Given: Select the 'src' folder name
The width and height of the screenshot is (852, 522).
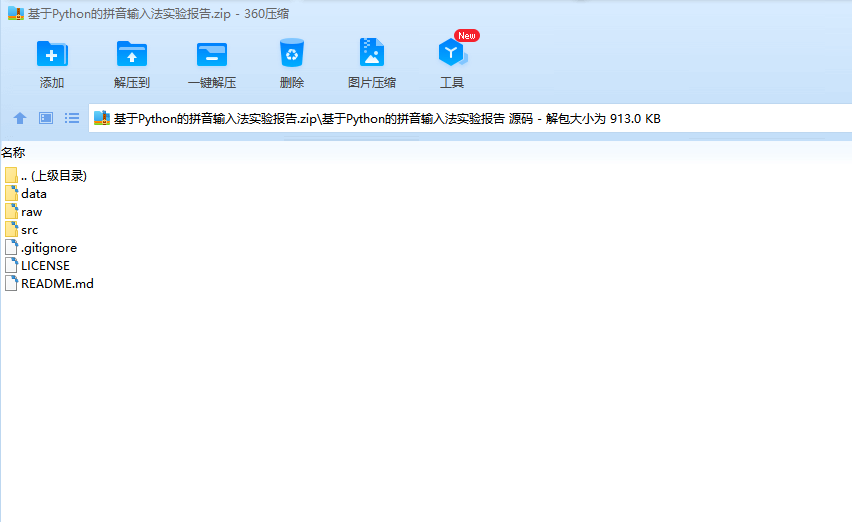Looking at the screenshot, I should point(29,230).
